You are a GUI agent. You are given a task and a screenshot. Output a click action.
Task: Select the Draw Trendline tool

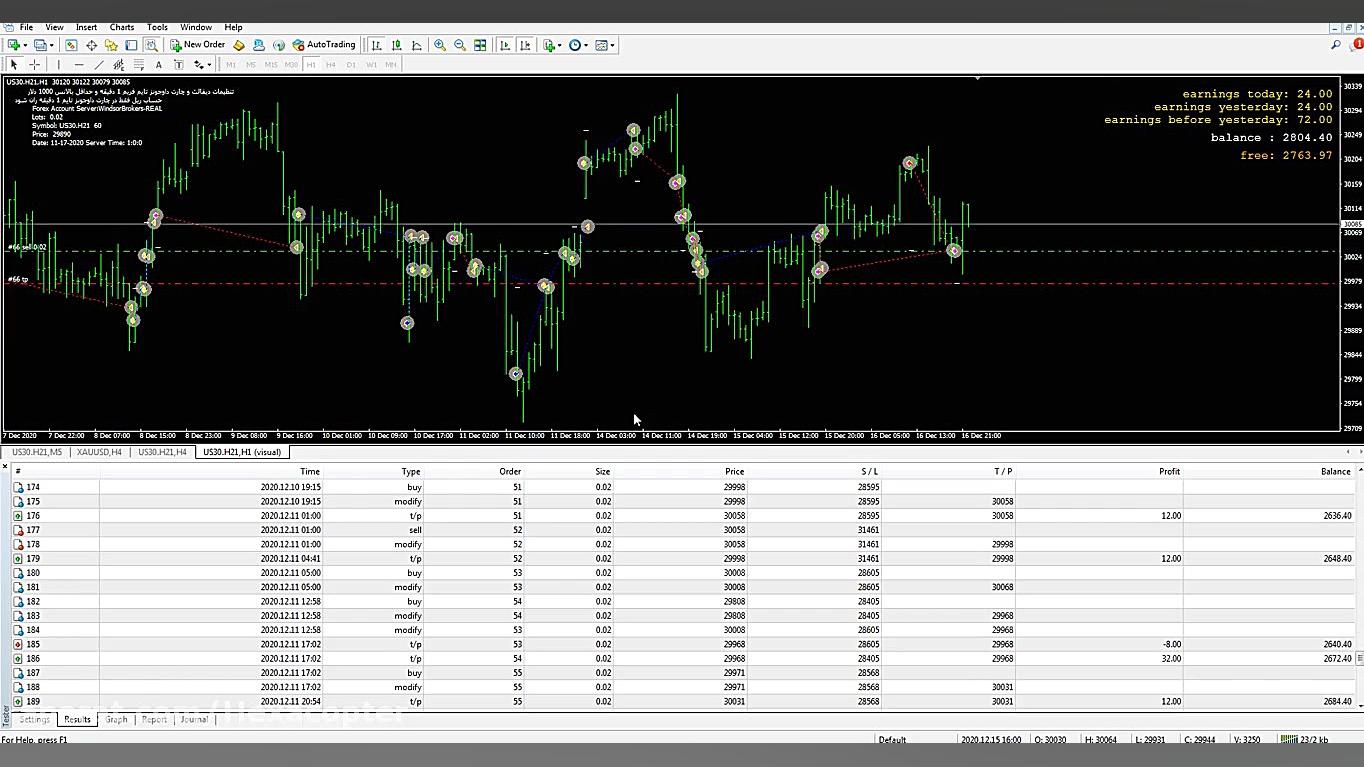(98, 65)
